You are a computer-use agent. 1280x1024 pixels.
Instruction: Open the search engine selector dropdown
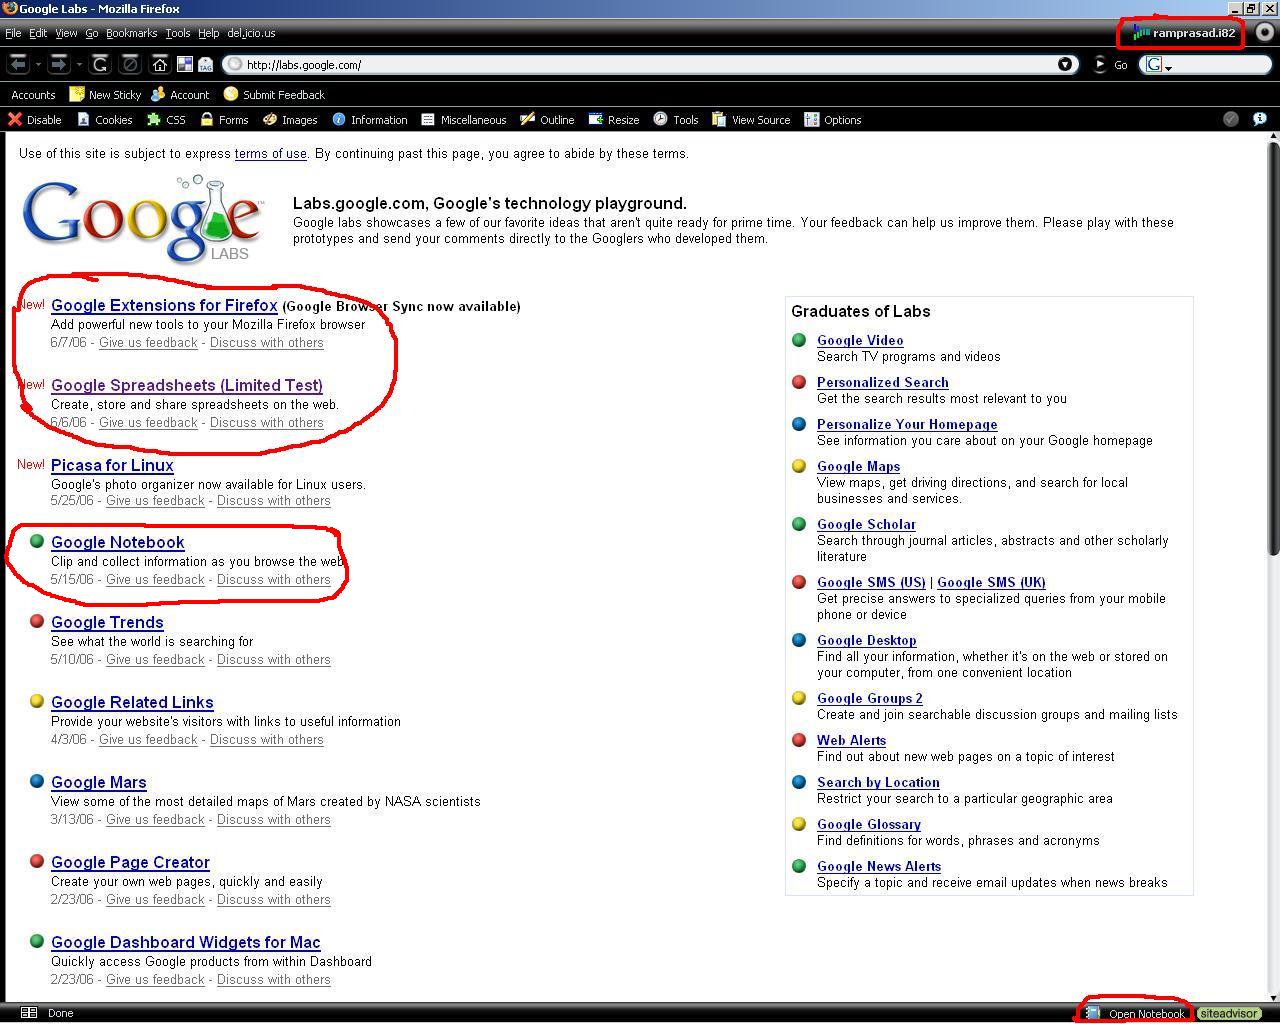(x=1159, y=65)
